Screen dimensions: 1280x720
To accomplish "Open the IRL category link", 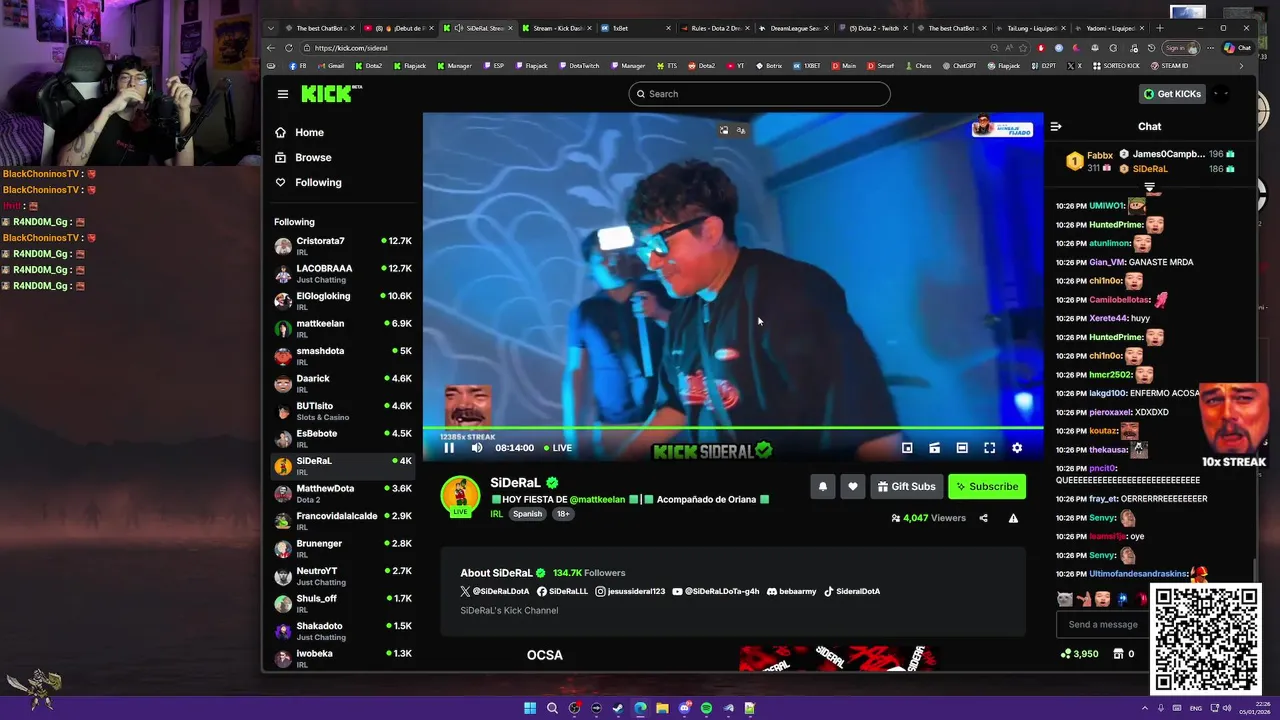I will [496, 514].
